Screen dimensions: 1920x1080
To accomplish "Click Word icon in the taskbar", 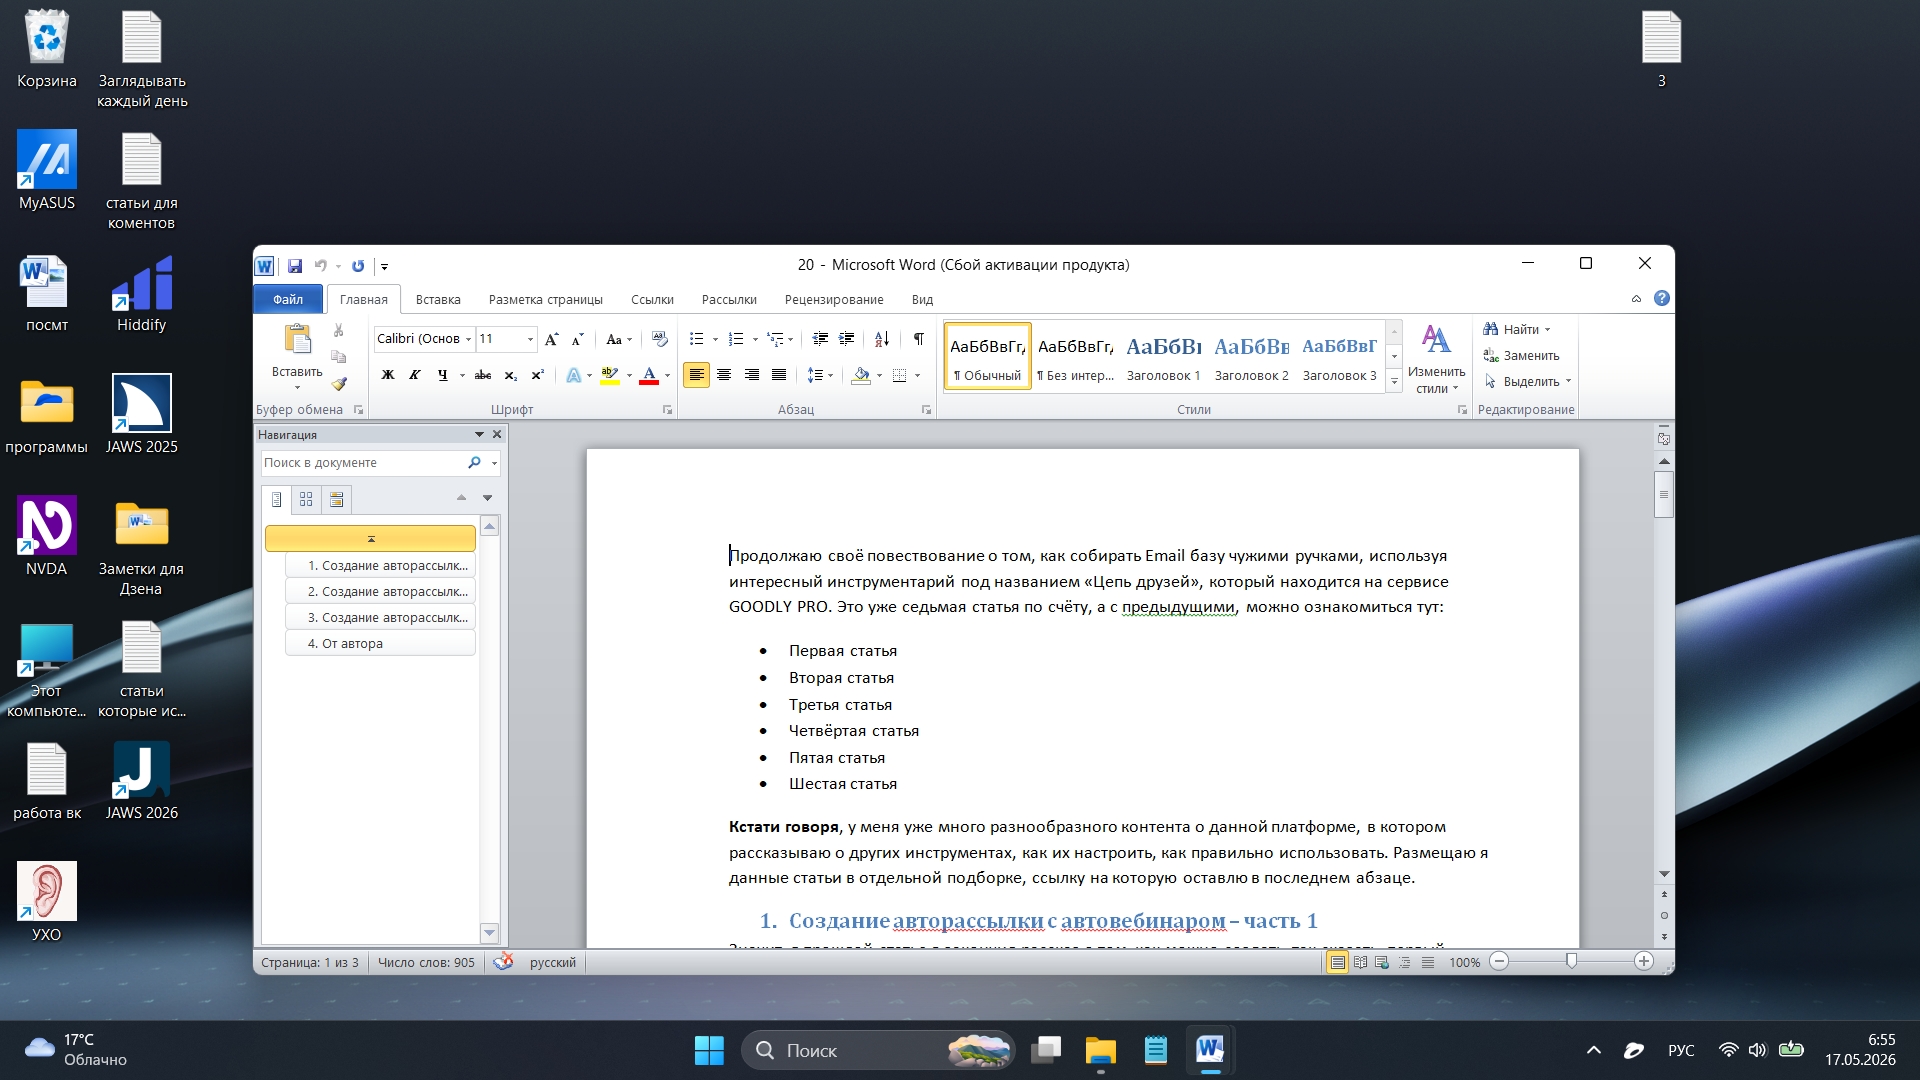I will click(1209, 1050).
